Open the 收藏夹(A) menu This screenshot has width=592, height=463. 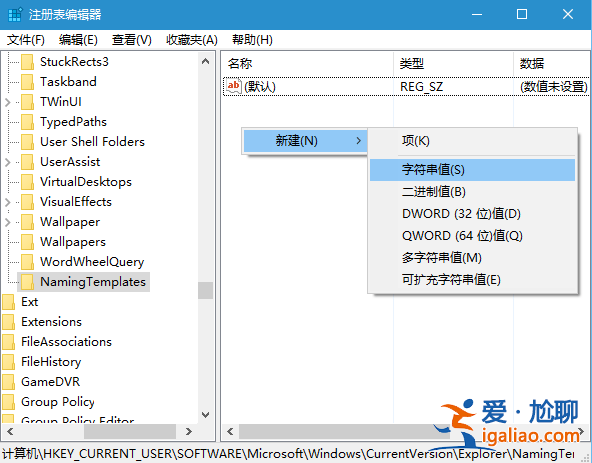click(x=192, y=40)
